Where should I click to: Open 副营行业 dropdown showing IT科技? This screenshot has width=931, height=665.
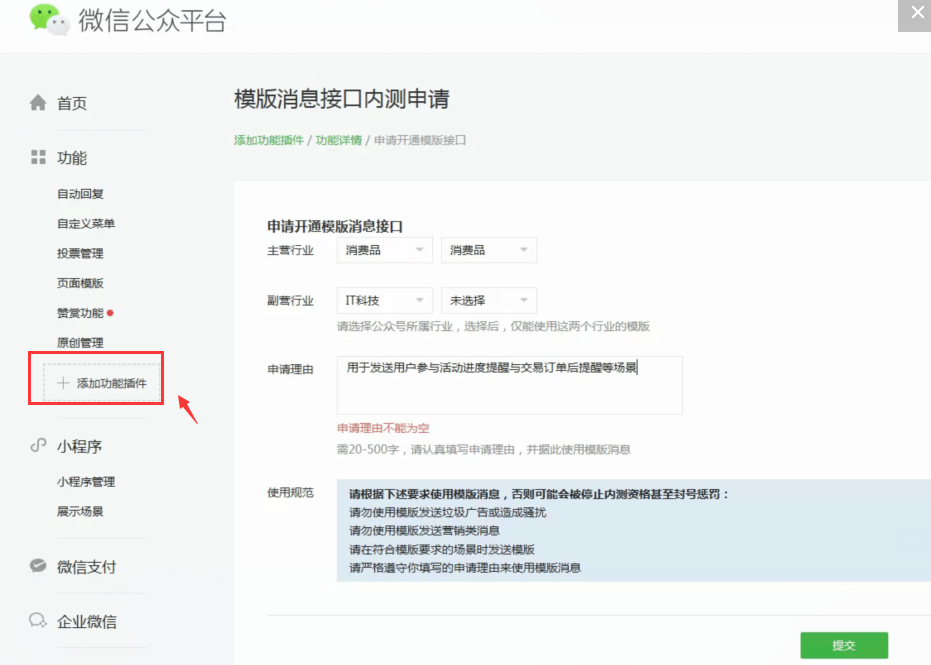coord(385,300)
